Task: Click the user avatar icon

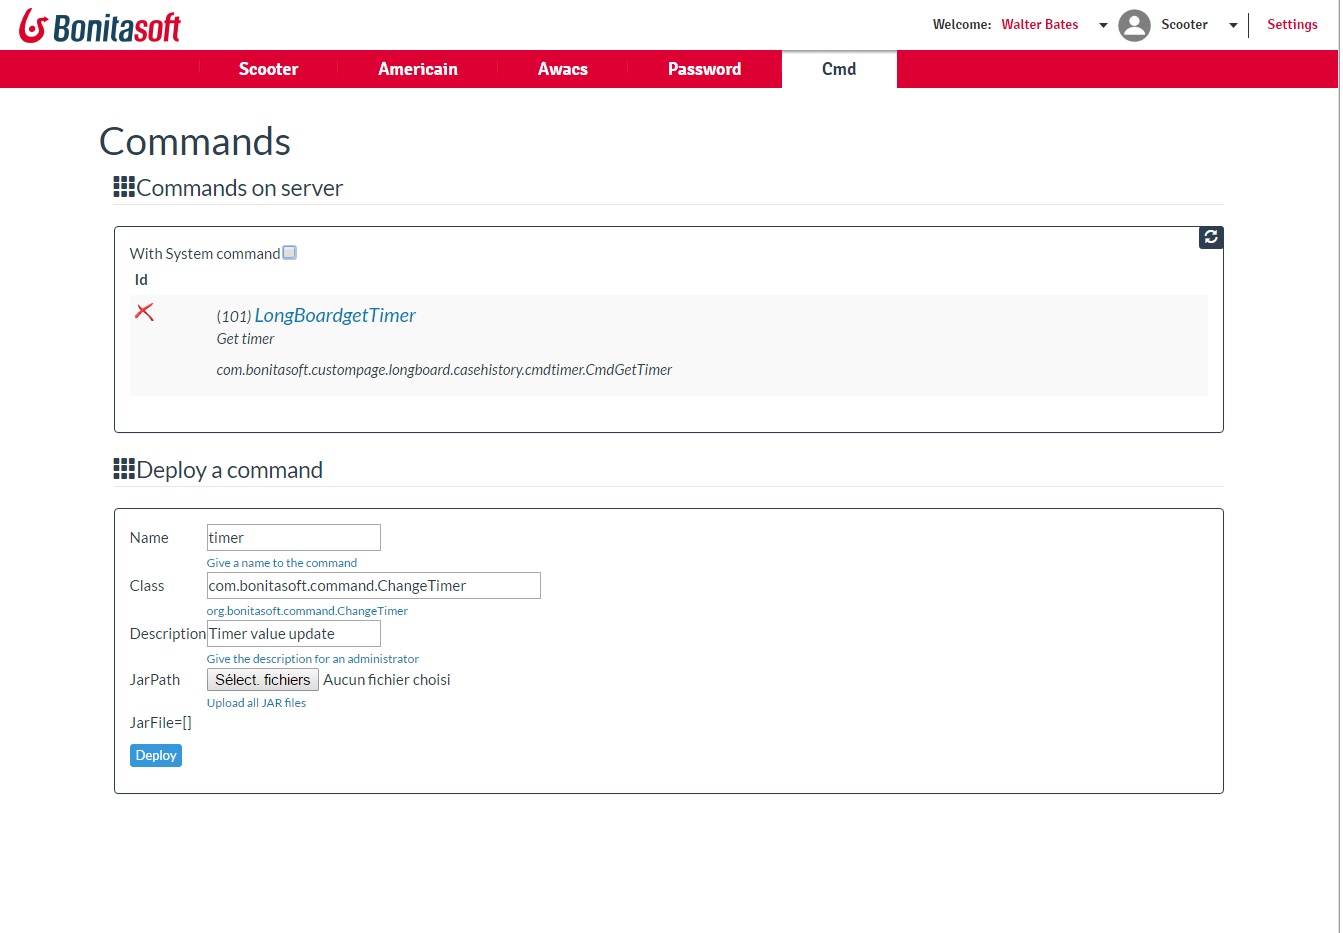Action: coord(1134,25)
